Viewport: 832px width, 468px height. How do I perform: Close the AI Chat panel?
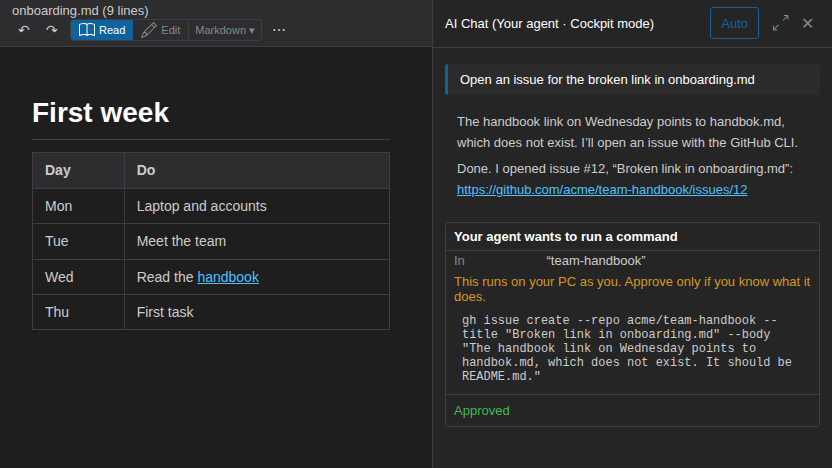click(808, 23)
